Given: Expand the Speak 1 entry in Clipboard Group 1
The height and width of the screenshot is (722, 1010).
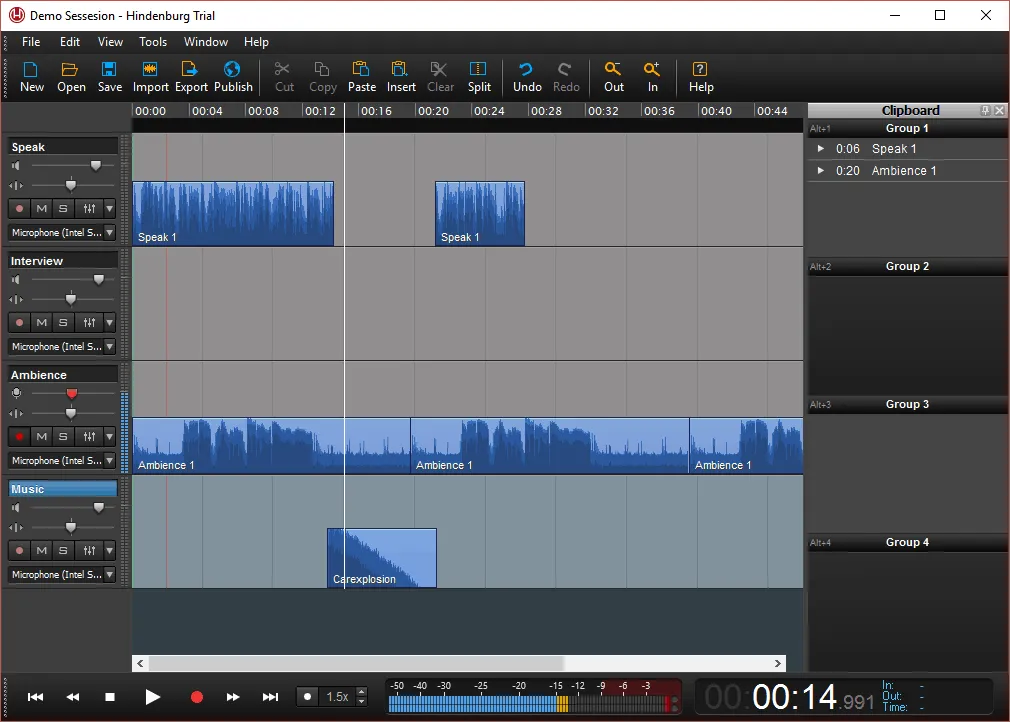Looking at the screenshot, I should 822,148.
